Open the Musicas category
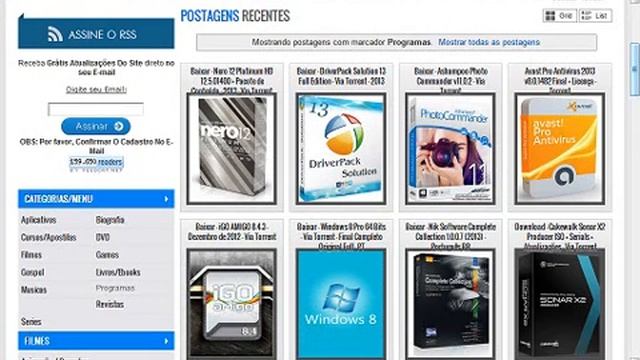 point(34,290)
